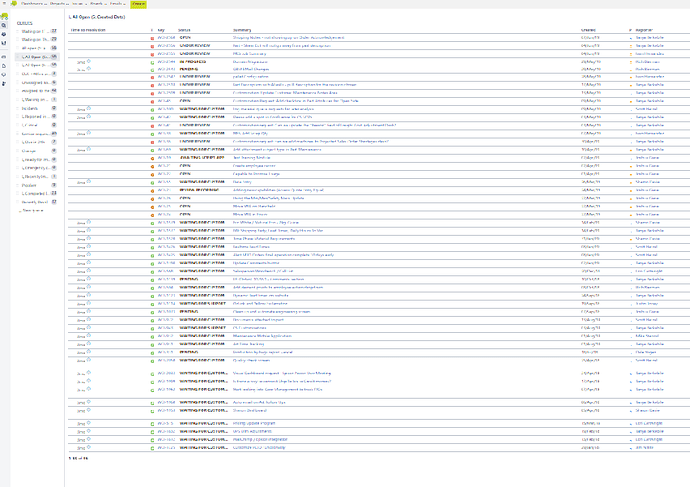Sort by the Status column header
This screenshot has height=487, width=690.
pyautogui.click(x=184, y=30)
